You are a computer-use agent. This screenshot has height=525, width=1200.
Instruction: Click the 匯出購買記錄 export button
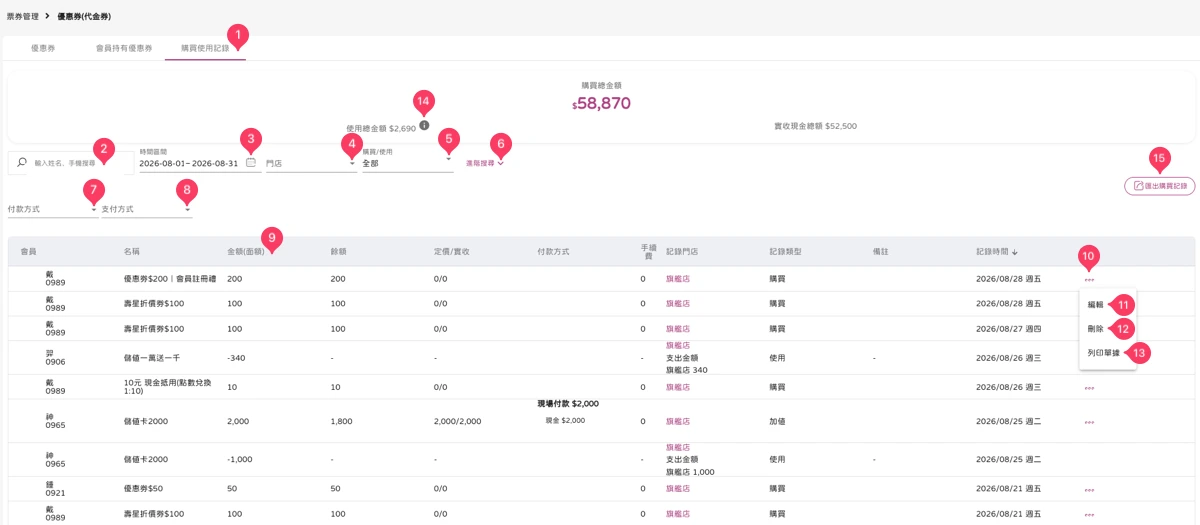tap(1159, 186)
